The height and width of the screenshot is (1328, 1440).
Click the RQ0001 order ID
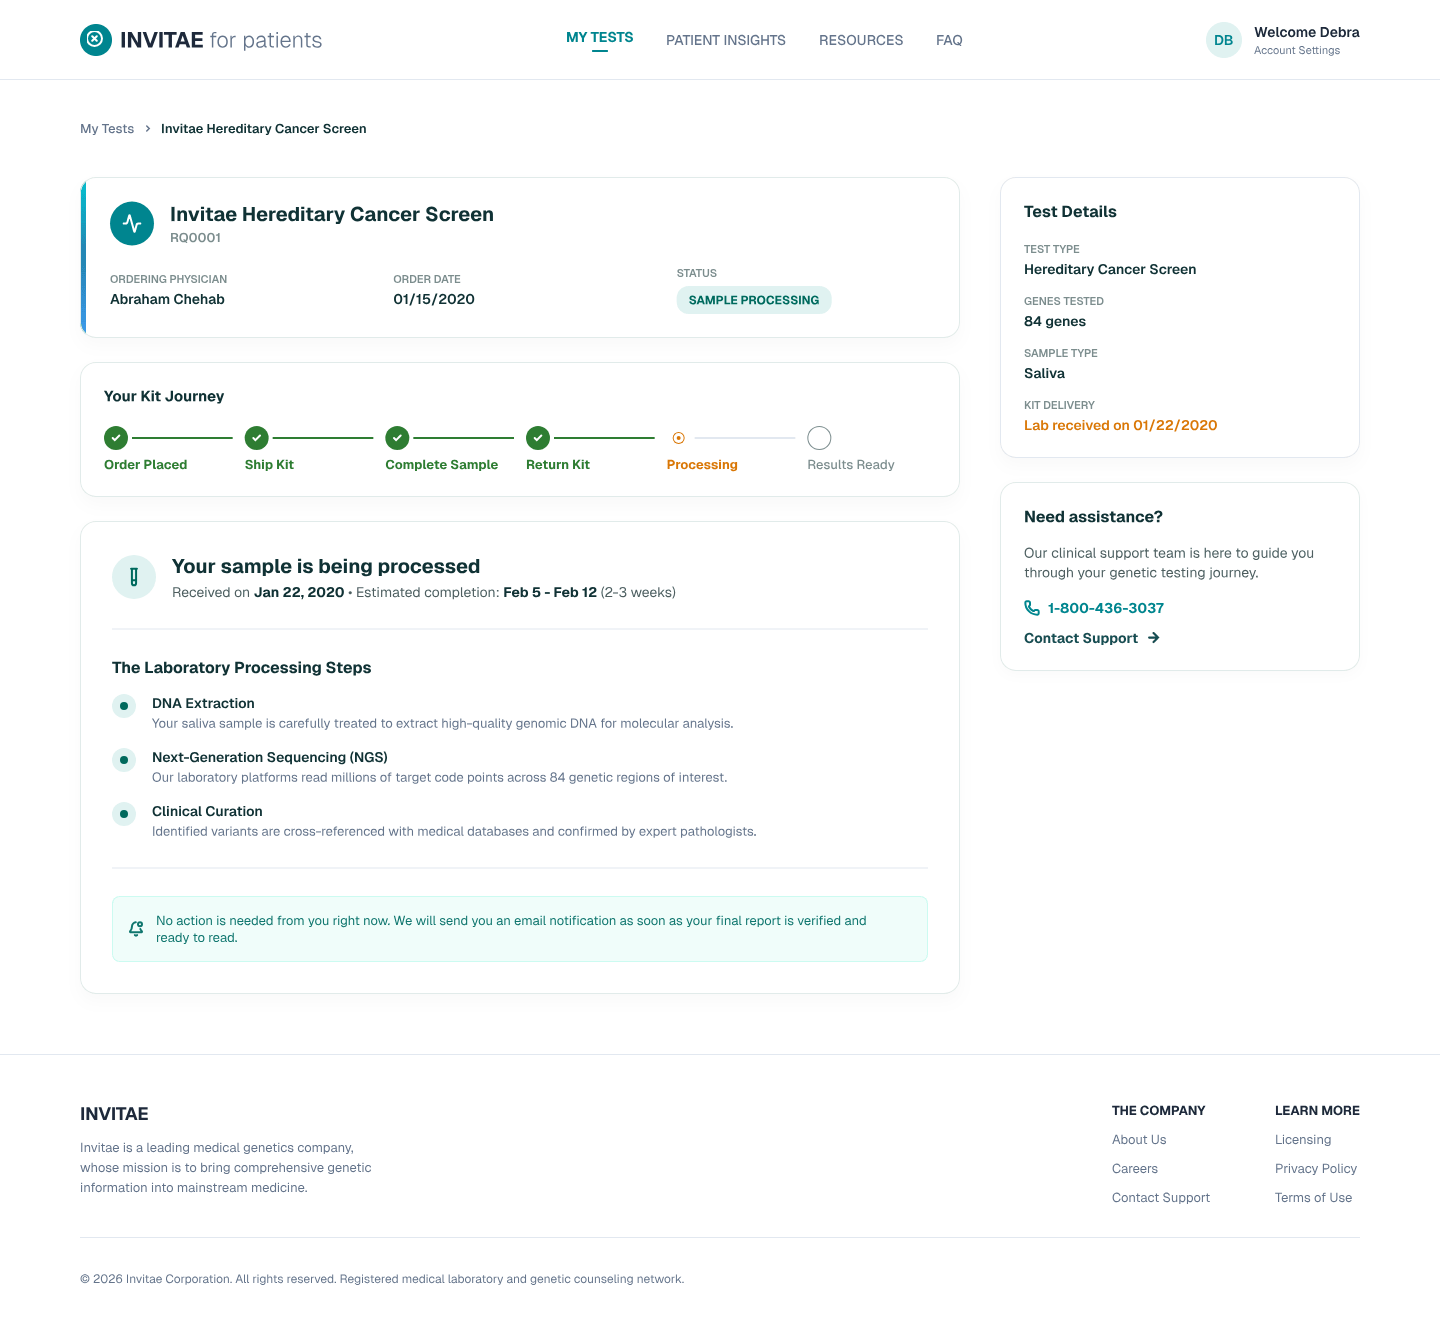195,238
